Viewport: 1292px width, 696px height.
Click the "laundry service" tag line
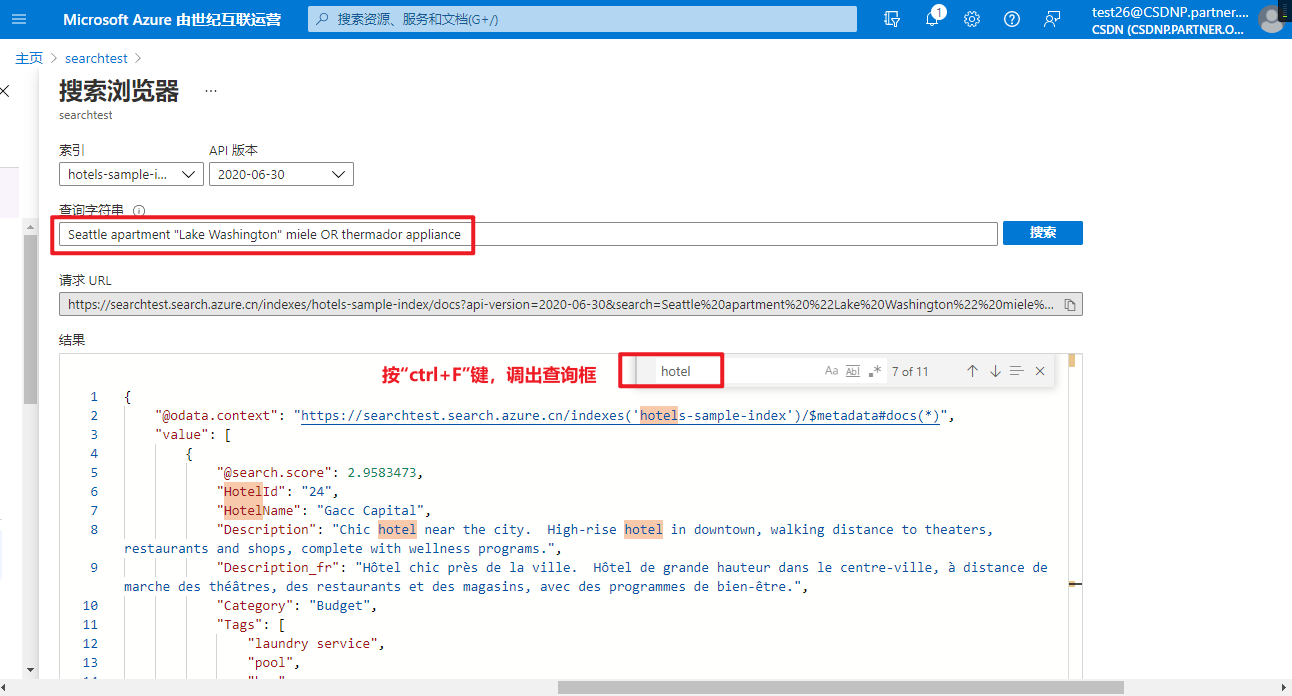[316, 644]
